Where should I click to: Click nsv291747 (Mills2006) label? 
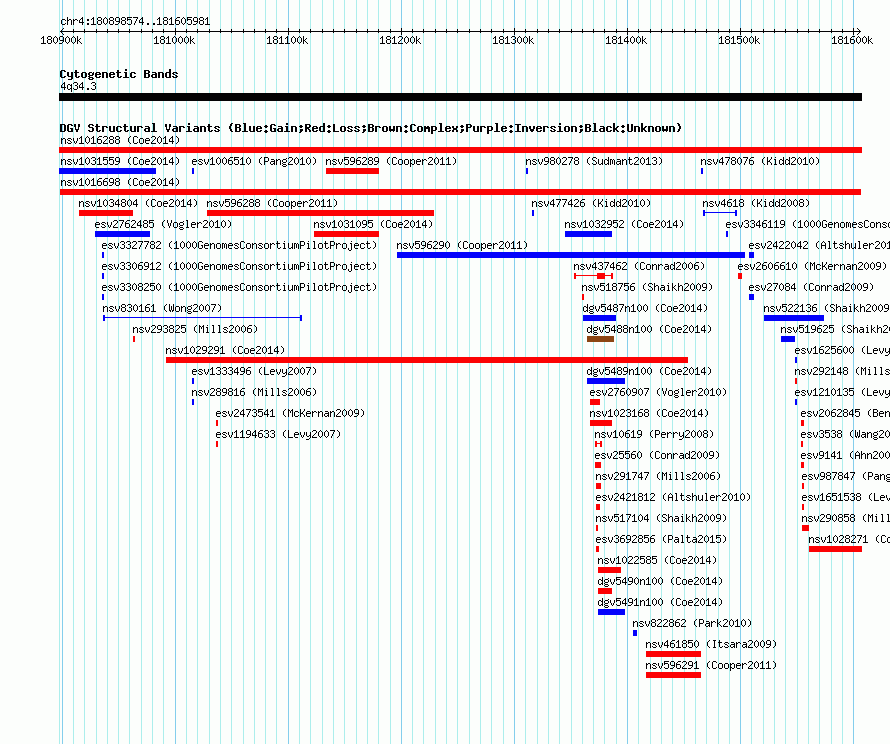click(658, 476)
